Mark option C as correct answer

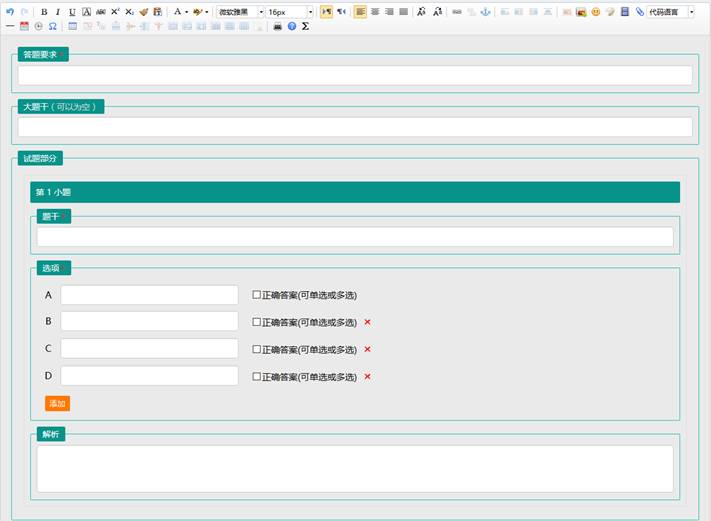click(x=256, y=349)
